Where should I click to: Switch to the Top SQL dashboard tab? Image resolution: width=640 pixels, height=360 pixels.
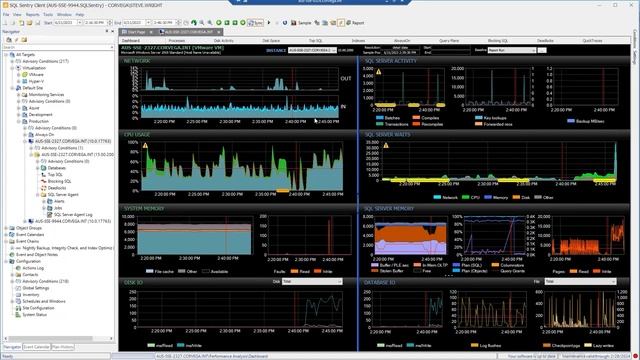click(x=316, y=41)
